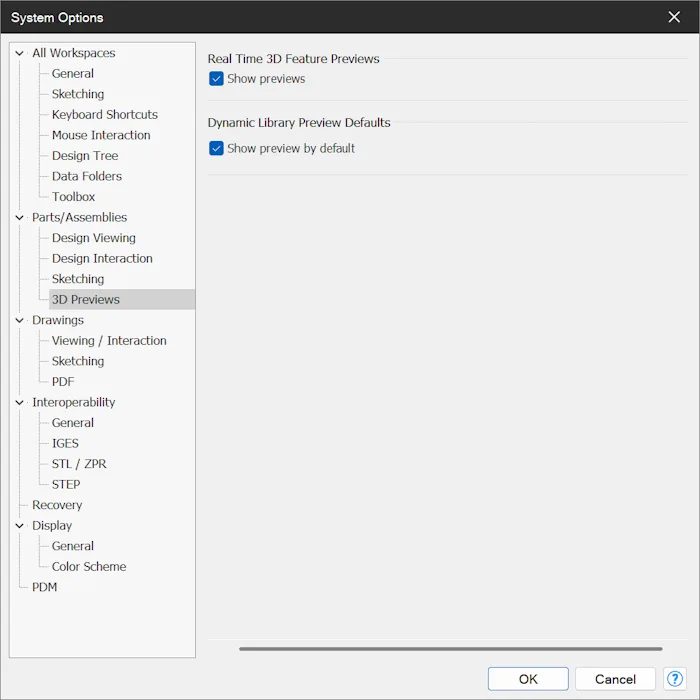Click the Parts/Assemblies label
This screenshot has height=700, width=700.
click(x=79, y=217)
